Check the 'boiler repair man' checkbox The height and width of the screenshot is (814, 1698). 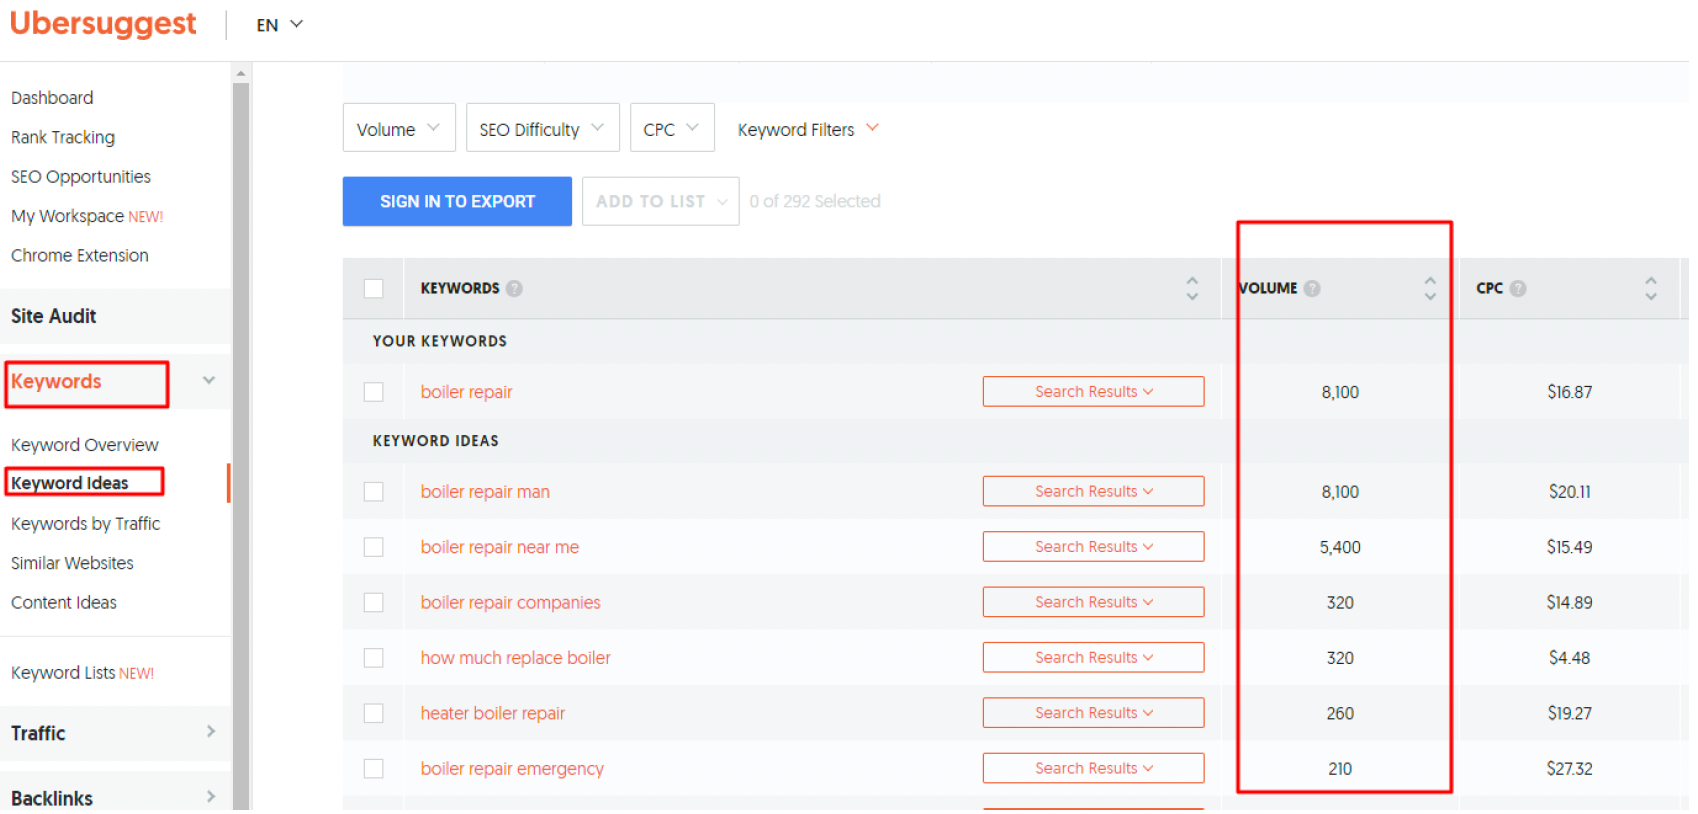pos(374,492)
